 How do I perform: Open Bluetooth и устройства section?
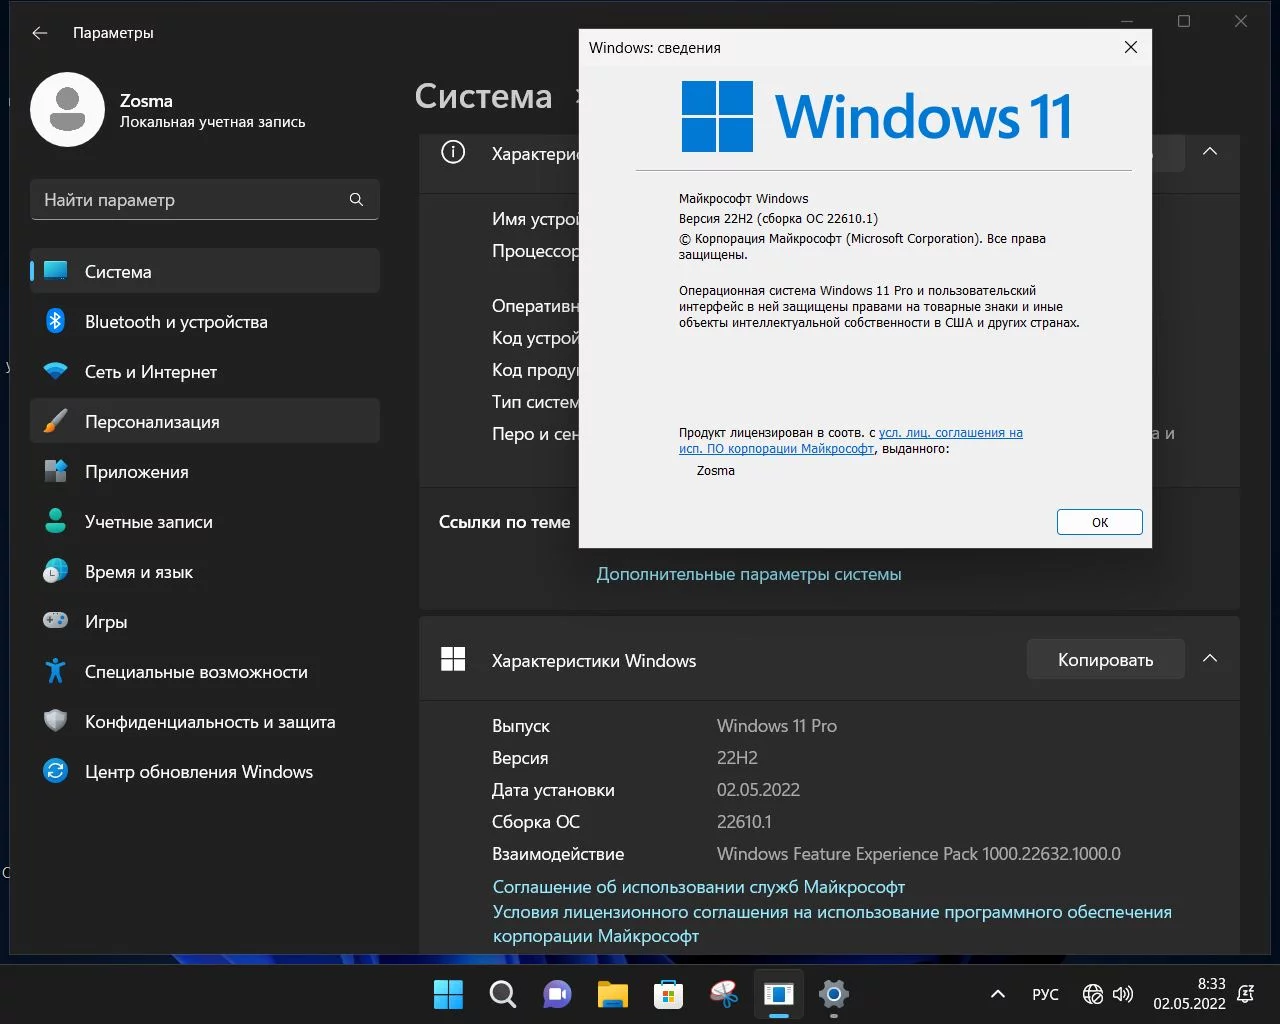tap(176, 322)
